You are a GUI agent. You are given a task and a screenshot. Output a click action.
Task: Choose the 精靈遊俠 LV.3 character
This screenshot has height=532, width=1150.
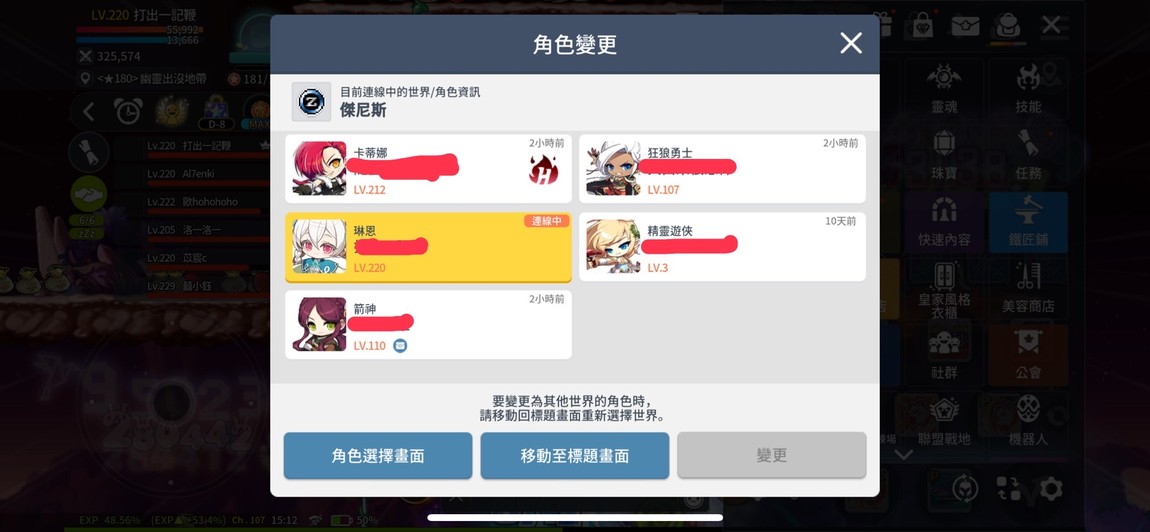click(x=722, y=247)
